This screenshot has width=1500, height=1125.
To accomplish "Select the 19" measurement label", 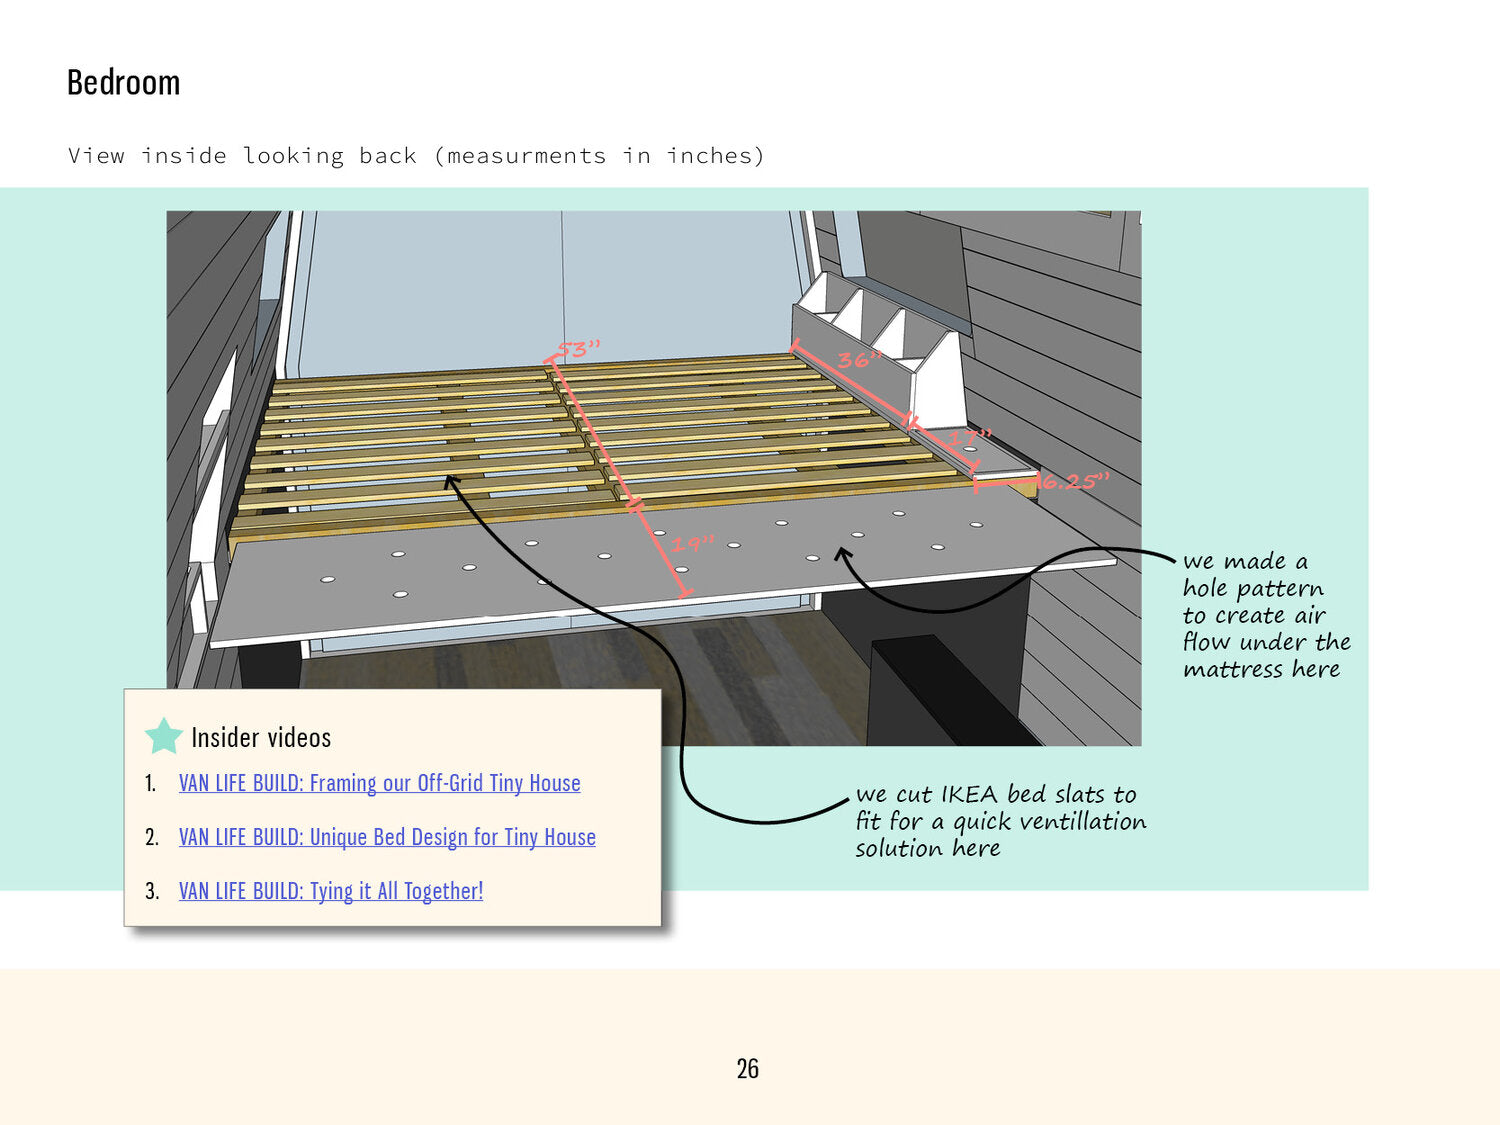I will pyautogui.click(x=692, y=543).
